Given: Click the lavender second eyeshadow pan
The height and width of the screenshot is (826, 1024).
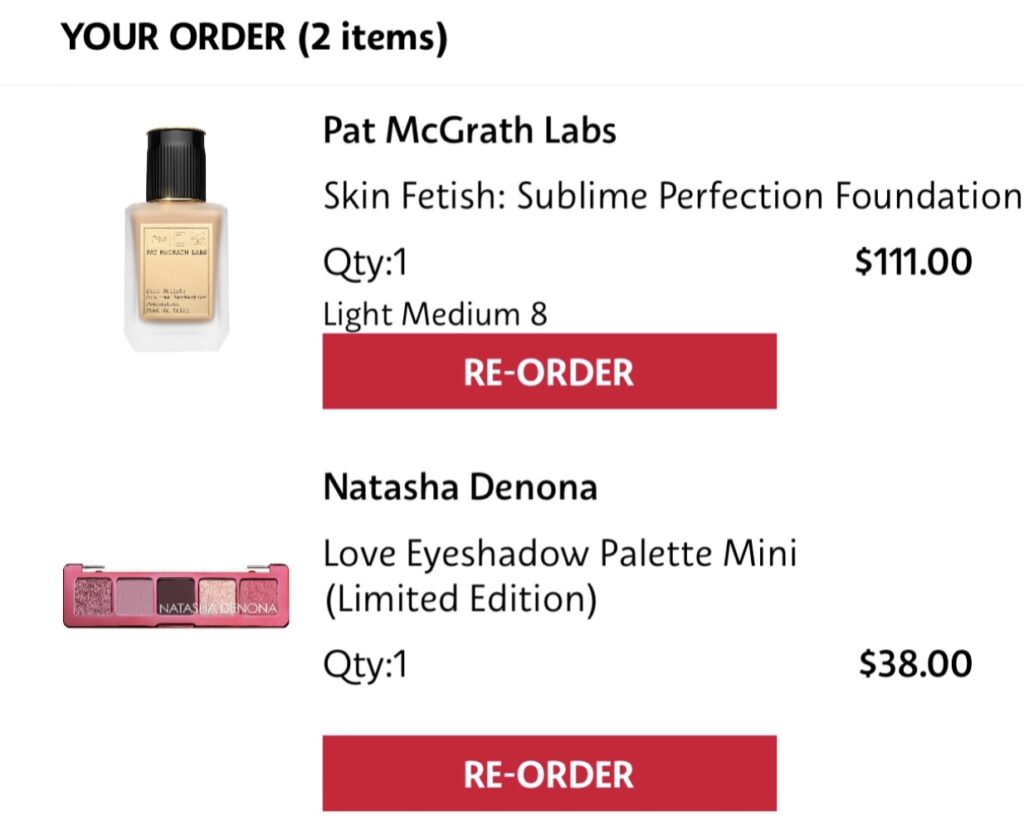Looking at the screenshot, I should click(135, 597).
